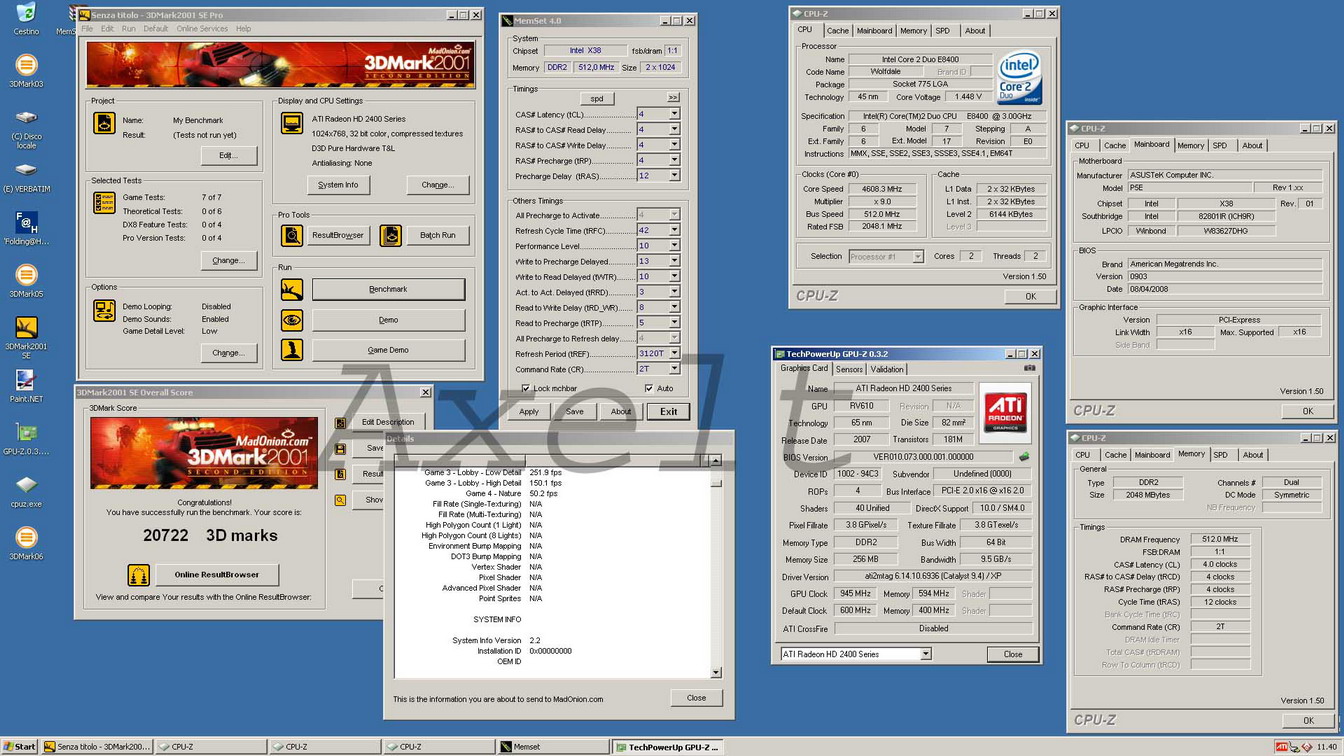Viewport: 1344px width, 756px height.
Task: Switch to the Sensors tab in GPU-Z
Action: tap(849, 369)
